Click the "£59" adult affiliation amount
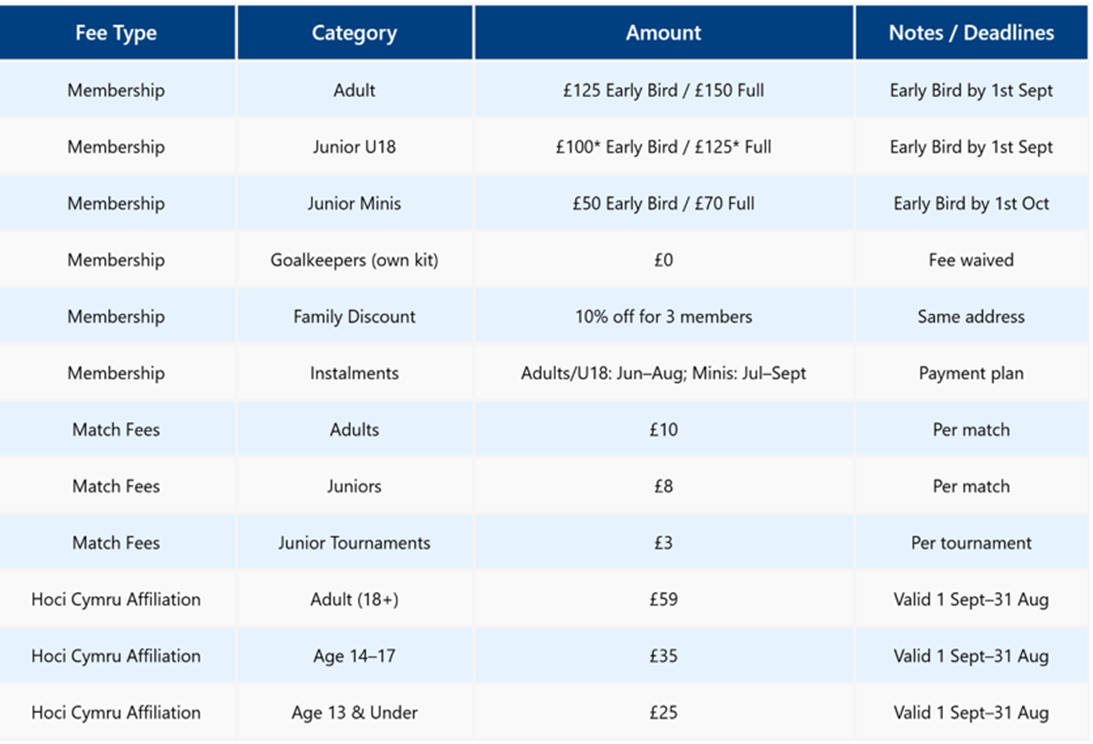The width and height of the screenshot is (1093, 744). [663, 600]
